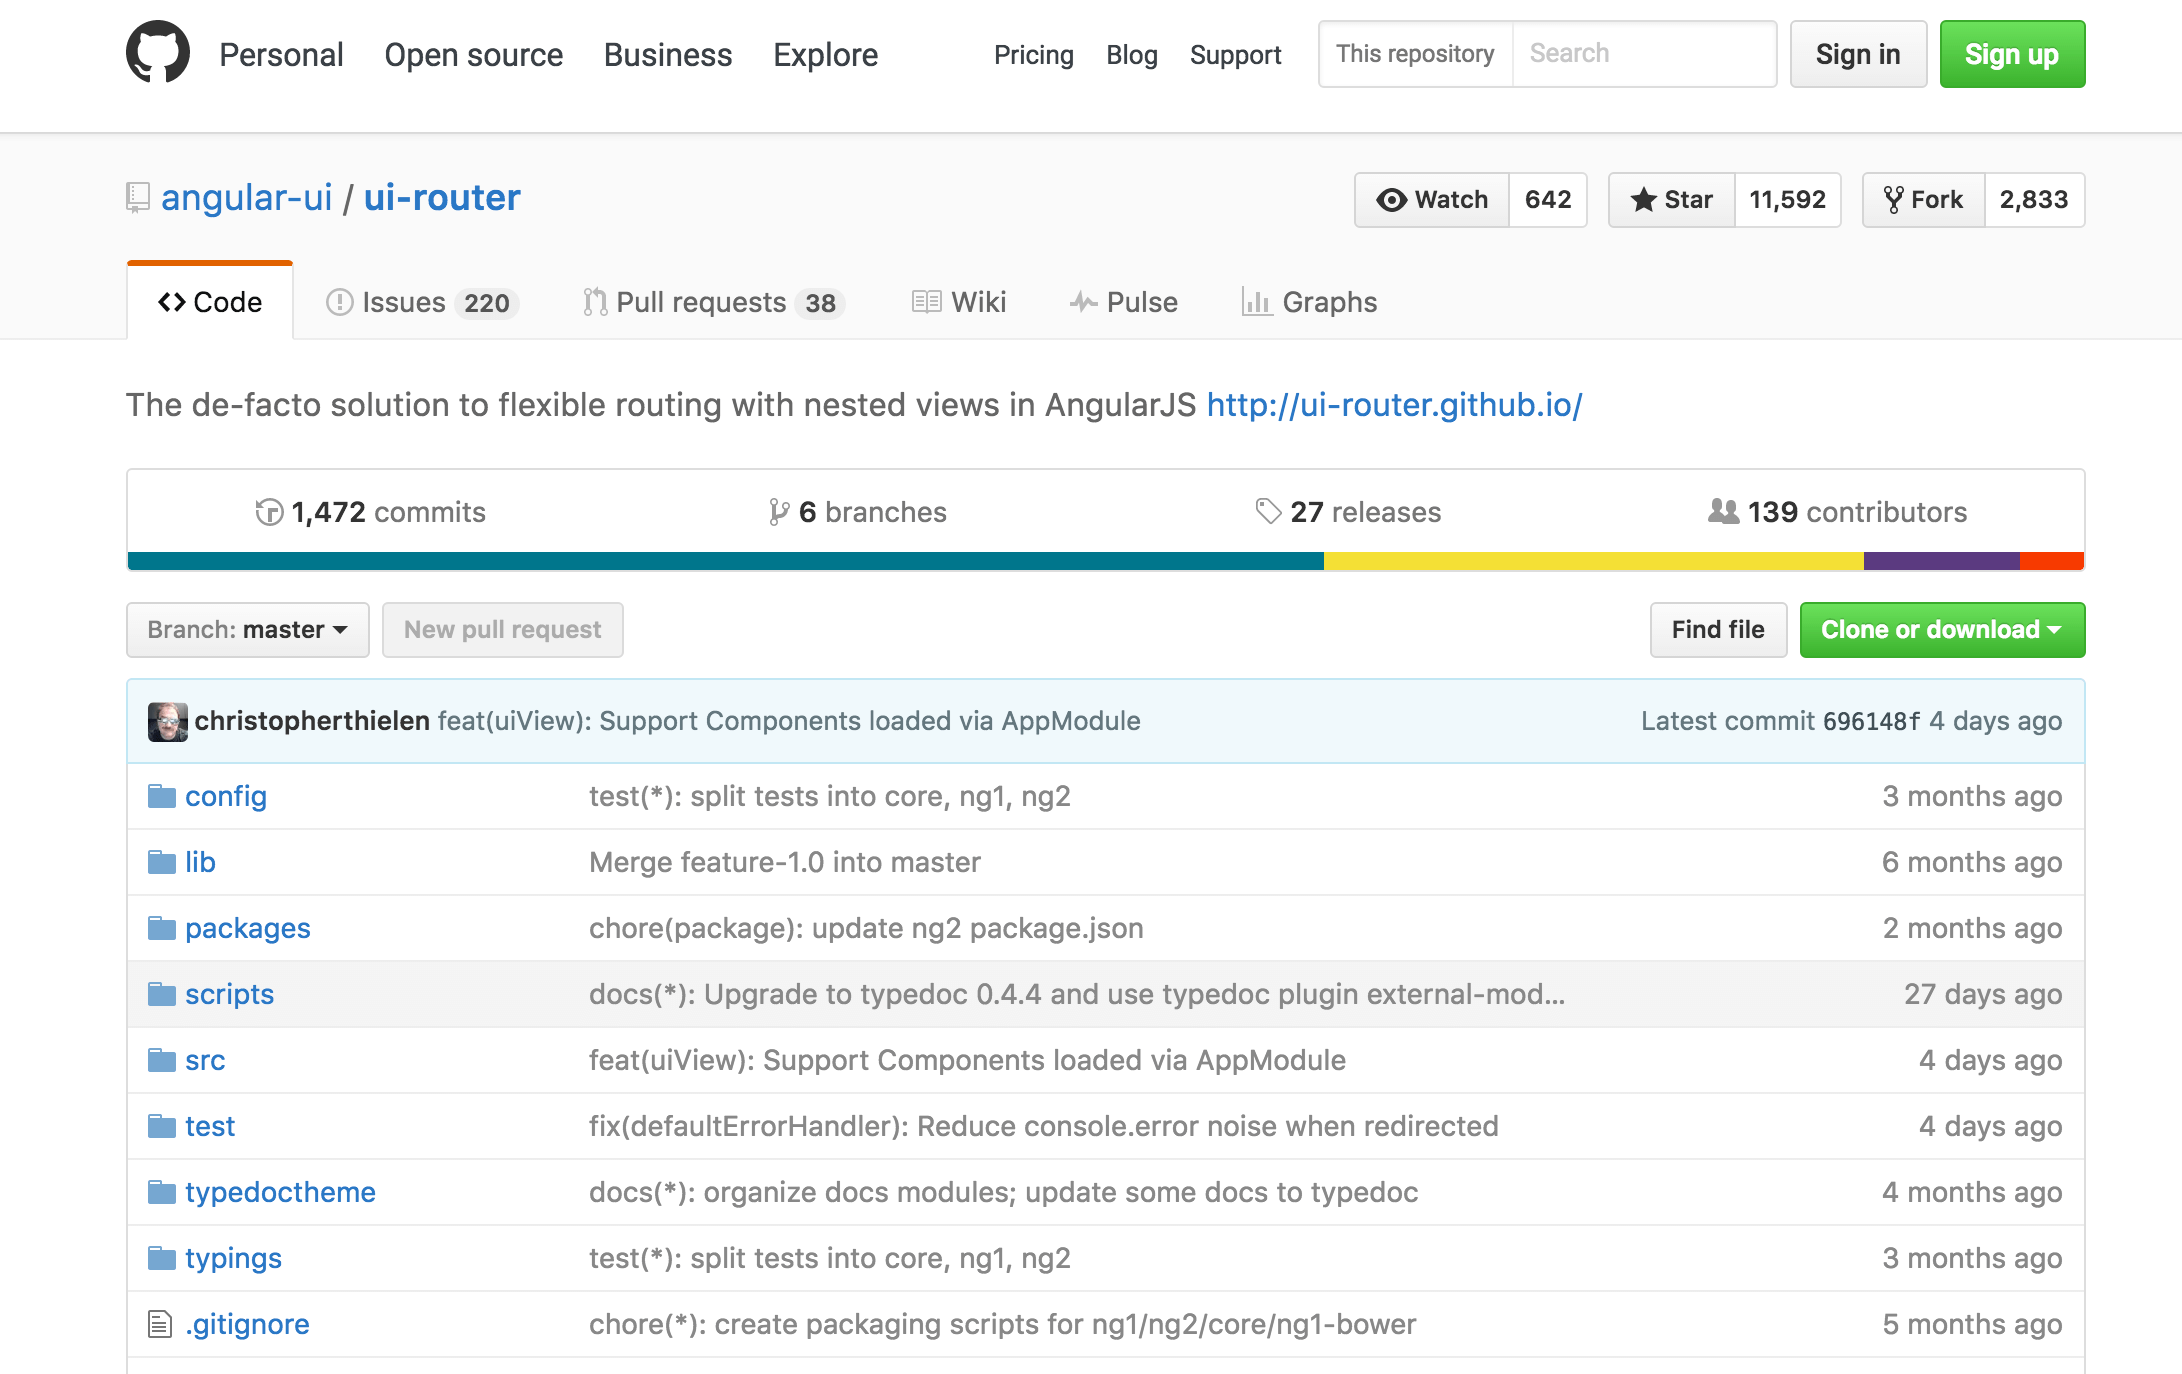Viewport: 2182px width, 1374px height.
Task: Click the New pull request button
Action: click(x=503, y=630)
